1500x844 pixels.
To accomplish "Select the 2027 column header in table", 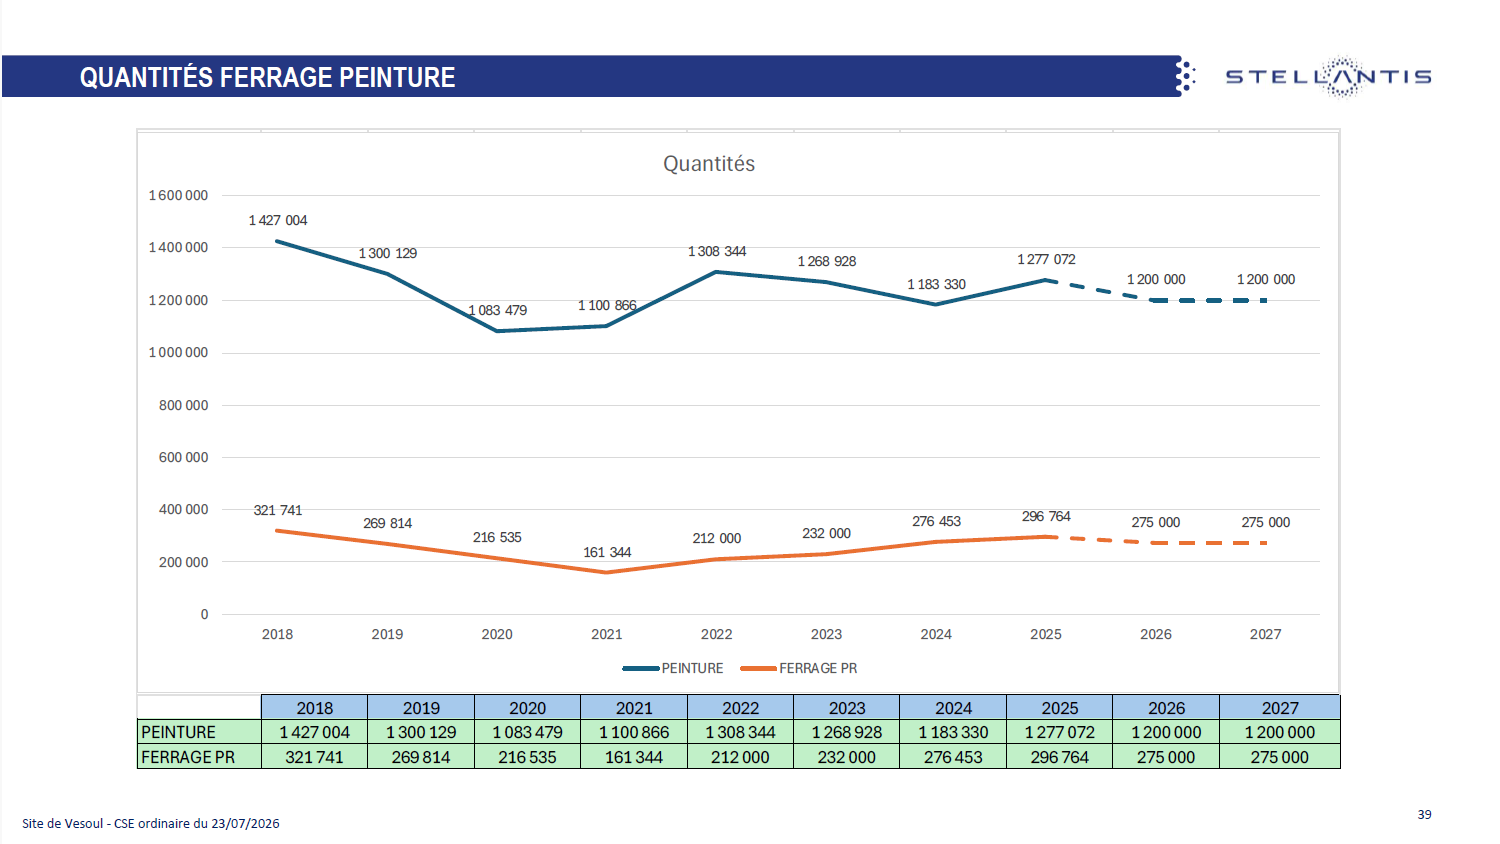I will pyautogui.click(x=1280, y=707).
